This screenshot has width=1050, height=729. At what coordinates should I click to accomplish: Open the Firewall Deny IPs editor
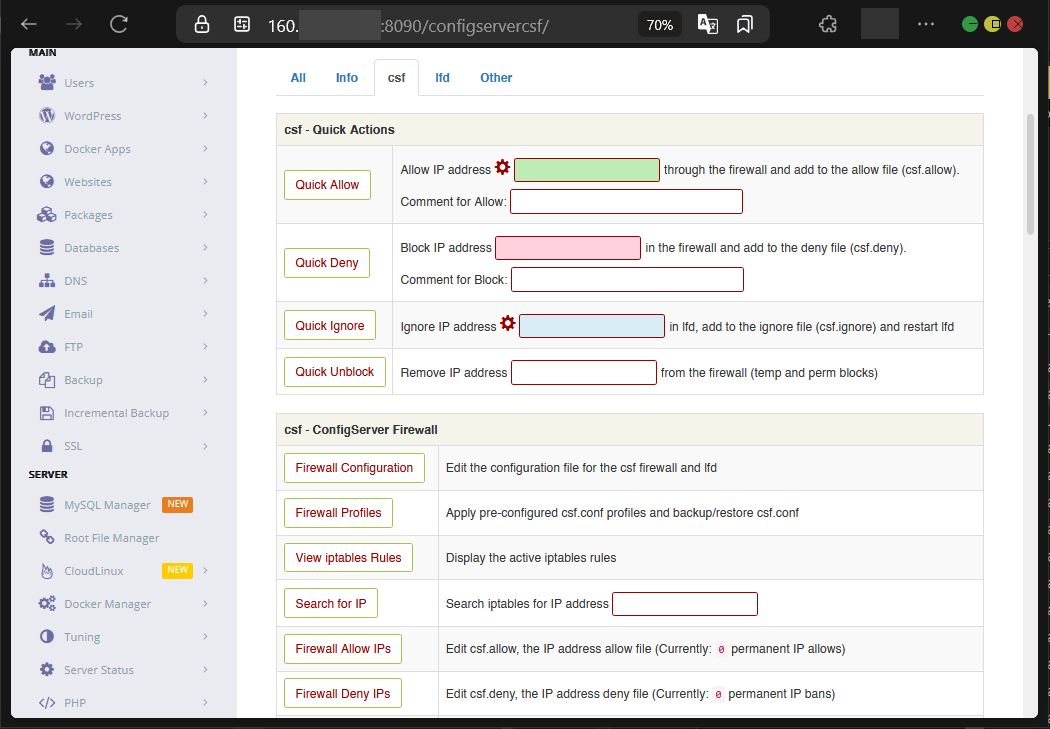(x=343, y=694)
